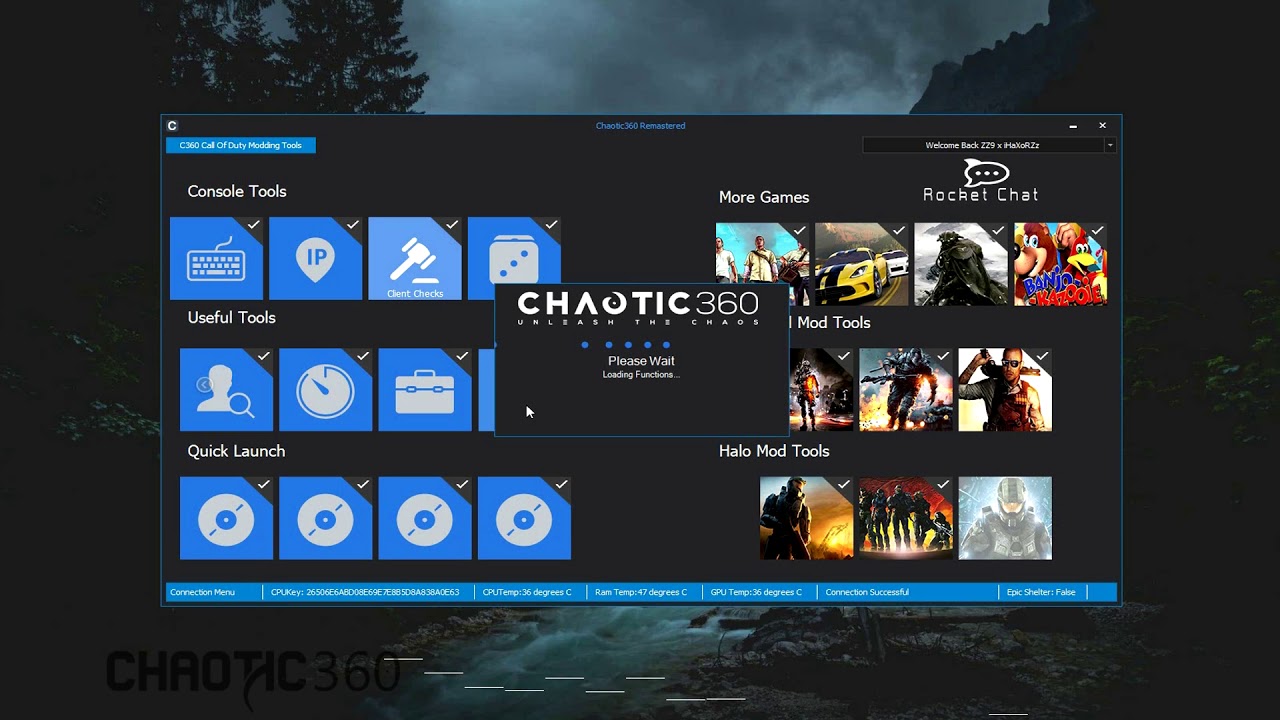Open the yellow racing car game thumbnail

coord(861,264)
